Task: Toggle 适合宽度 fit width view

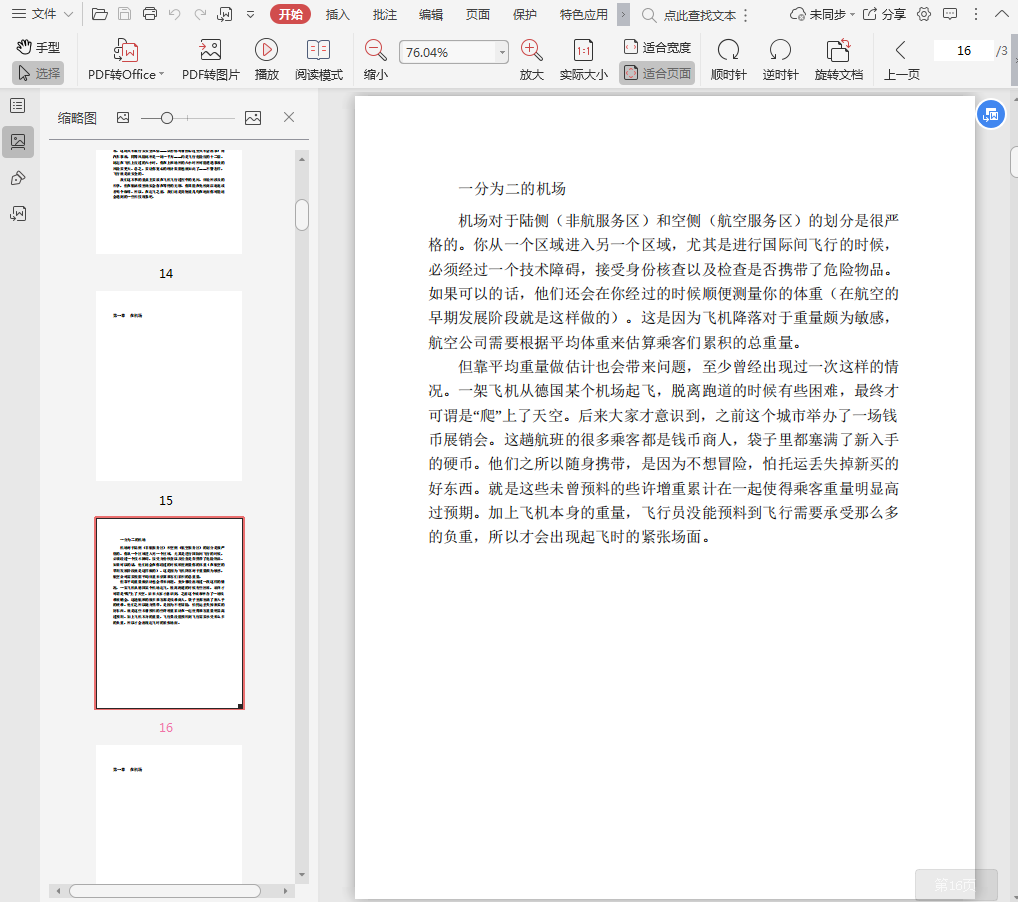Action: tap(657, 47)
